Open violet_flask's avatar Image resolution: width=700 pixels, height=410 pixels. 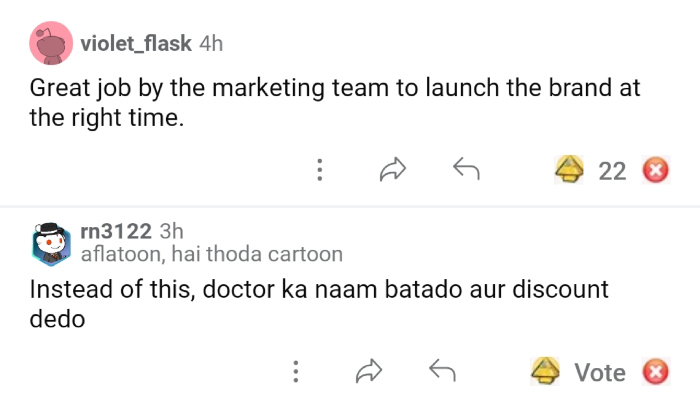(48, 45)
